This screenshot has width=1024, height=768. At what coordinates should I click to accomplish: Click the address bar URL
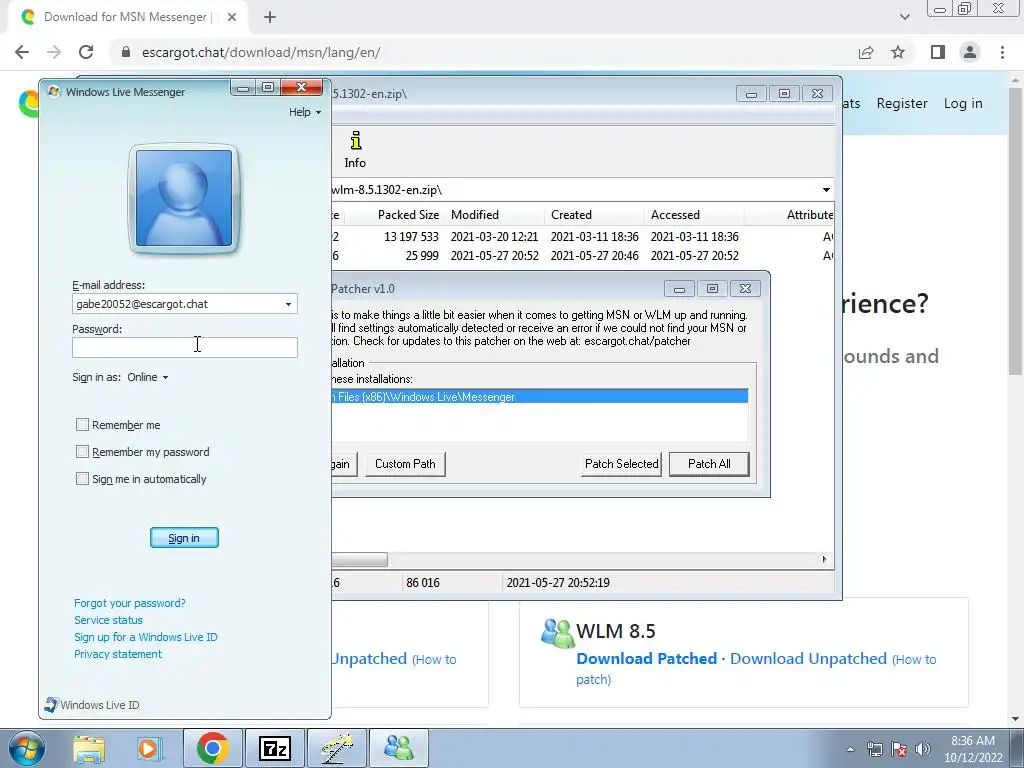(261, 52)
